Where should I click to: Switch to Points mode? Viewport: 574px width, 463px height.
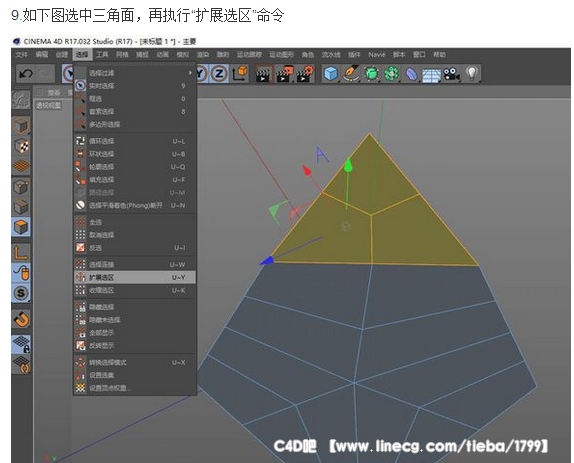pos(21,187)
